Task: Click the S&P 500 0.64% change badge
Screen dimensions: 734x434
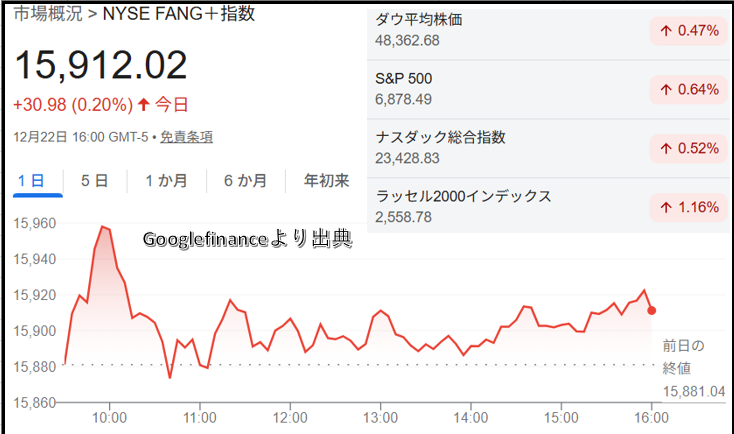Action: [690, 90]
